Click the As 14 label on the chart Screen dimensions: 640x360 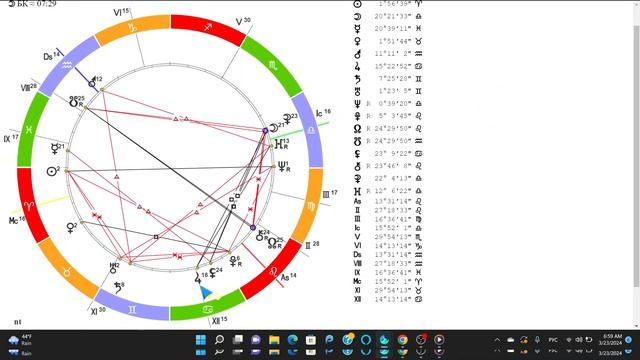pyautogui.click(x=288, y=278)
